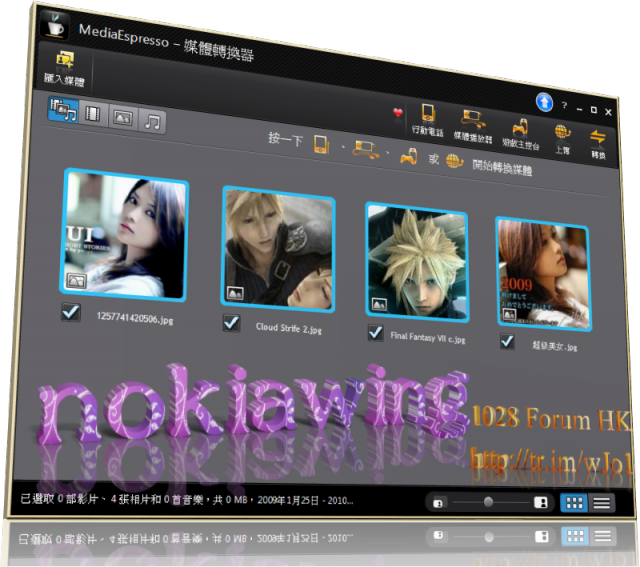This screenshot has width=640, height=567.
Task: Click game controller icon in the hint line
Action: [409, 156]
